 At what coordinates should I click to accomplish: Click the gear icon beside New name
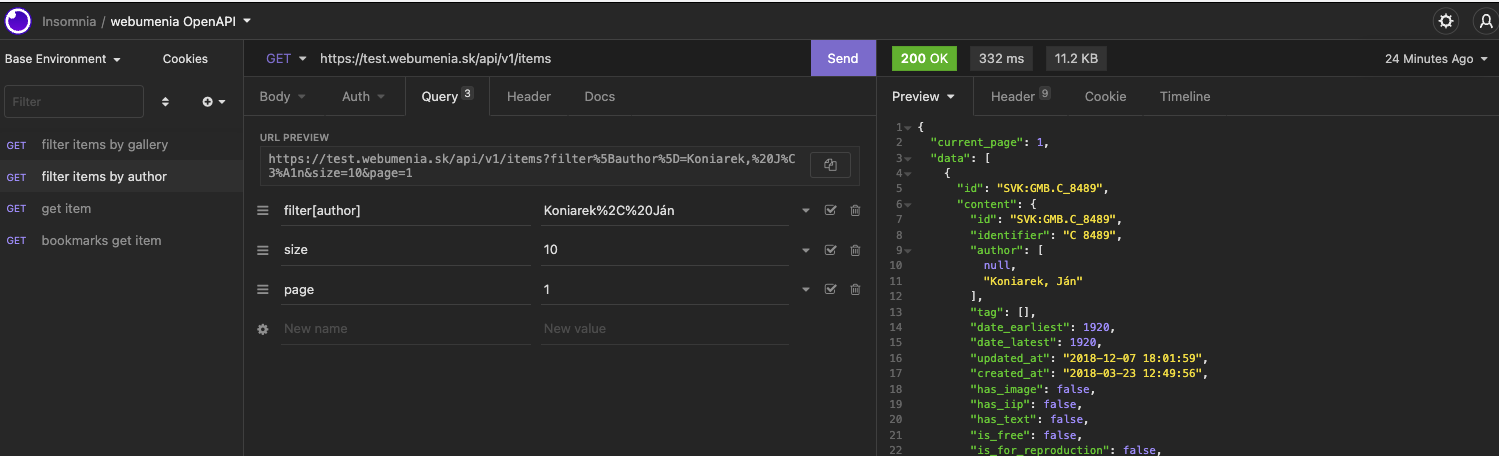263,329
